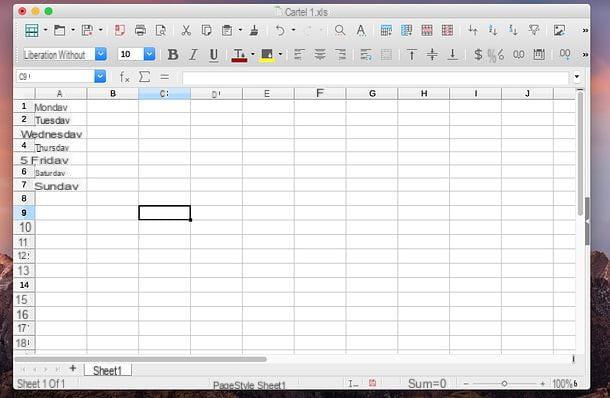Screen dimensions: 610x398
Task: Copy using the Copy icon
Action: [207, 30]
